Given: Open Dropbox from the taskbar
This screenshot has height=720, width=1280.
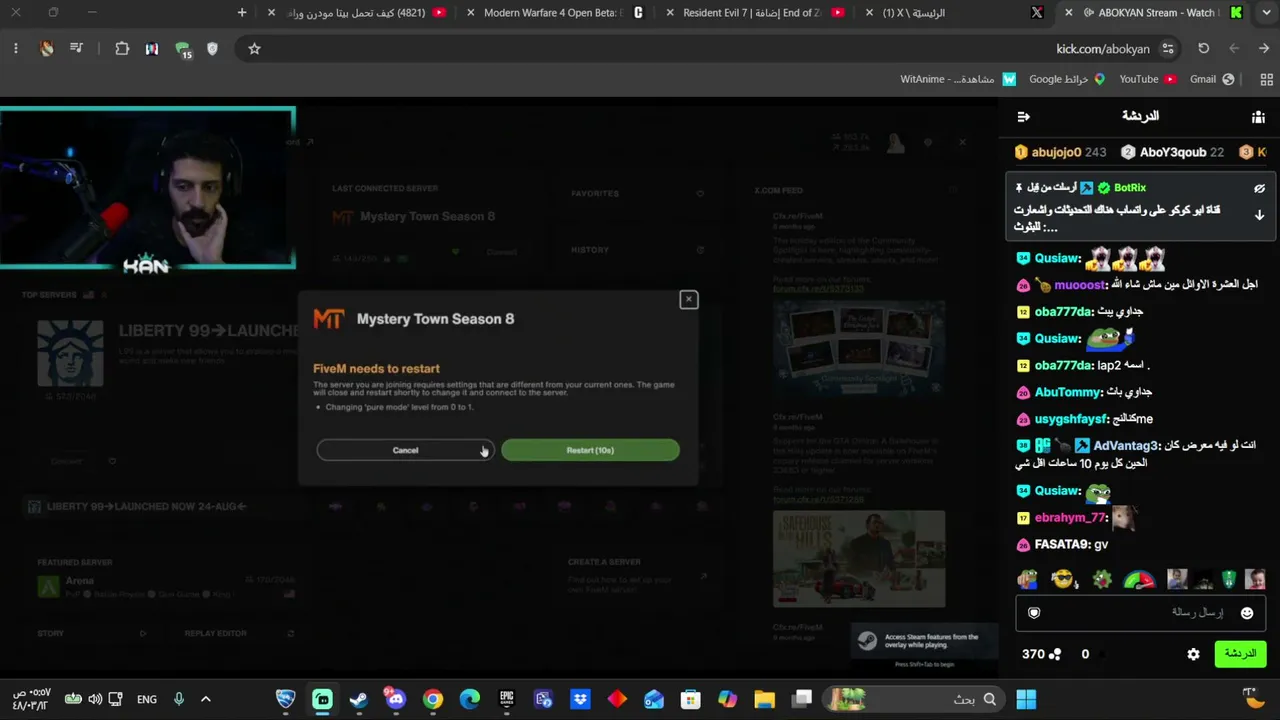Looking at the screenshot, I should tap(580, 699).
